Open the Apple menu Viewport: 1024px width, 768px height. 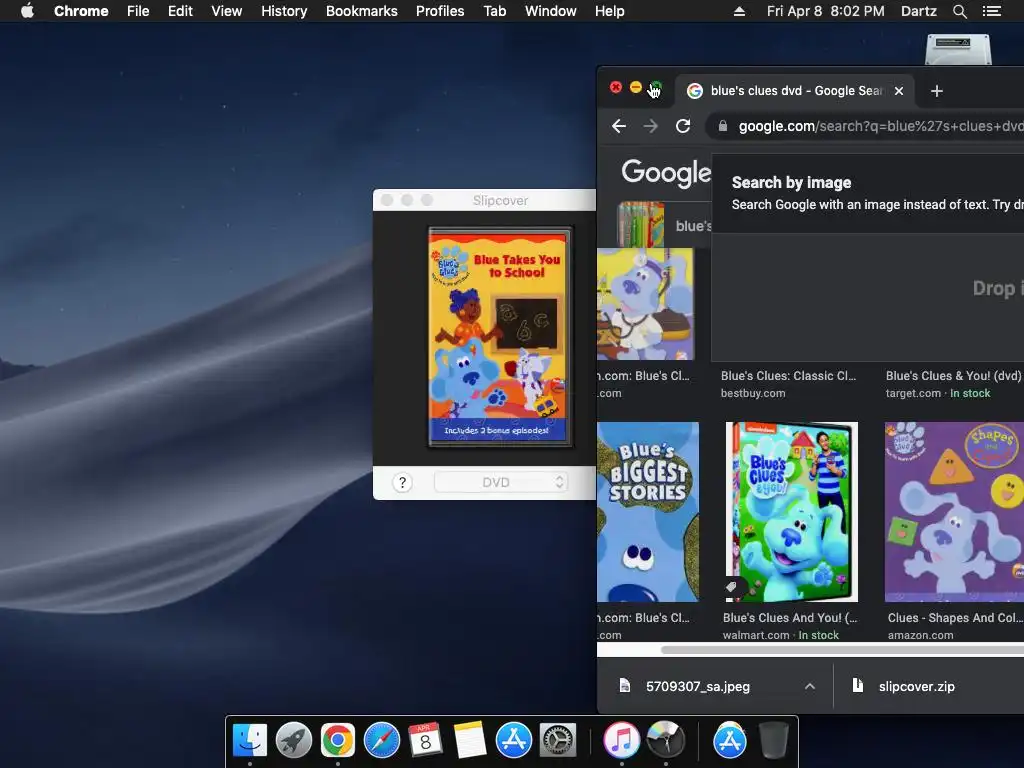[x=27, y=11]
